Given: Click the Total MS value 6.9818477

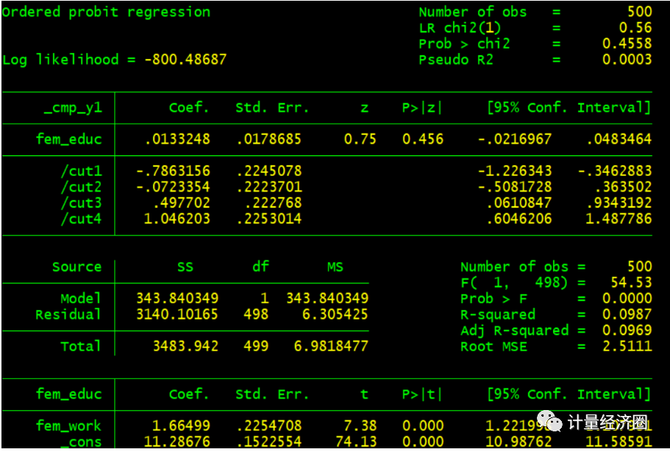Looking at the screenshot, I should tap(331, 346).
